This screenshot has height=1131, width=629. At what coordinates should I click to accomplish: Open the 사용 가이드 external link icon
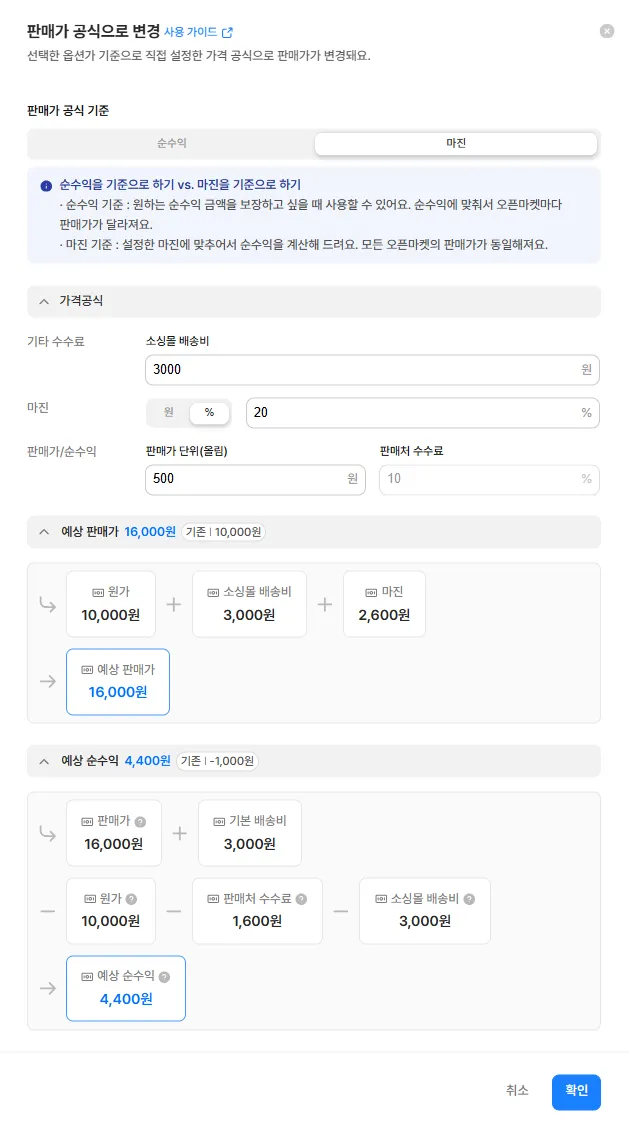point(227,32)
